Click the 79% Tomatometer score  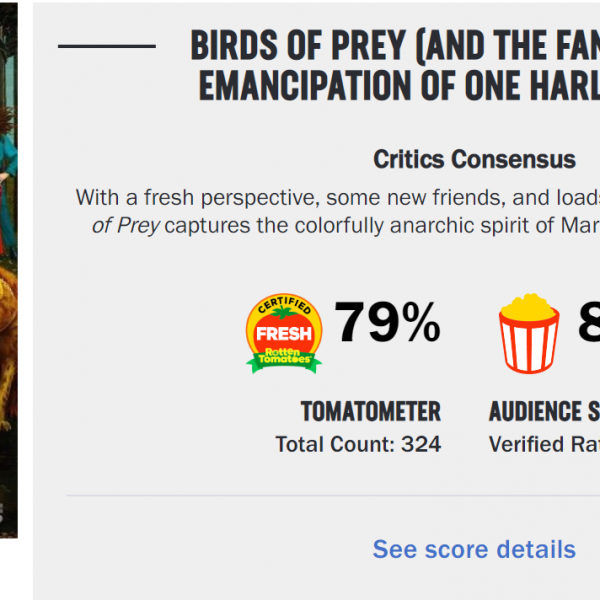(387, 323)
